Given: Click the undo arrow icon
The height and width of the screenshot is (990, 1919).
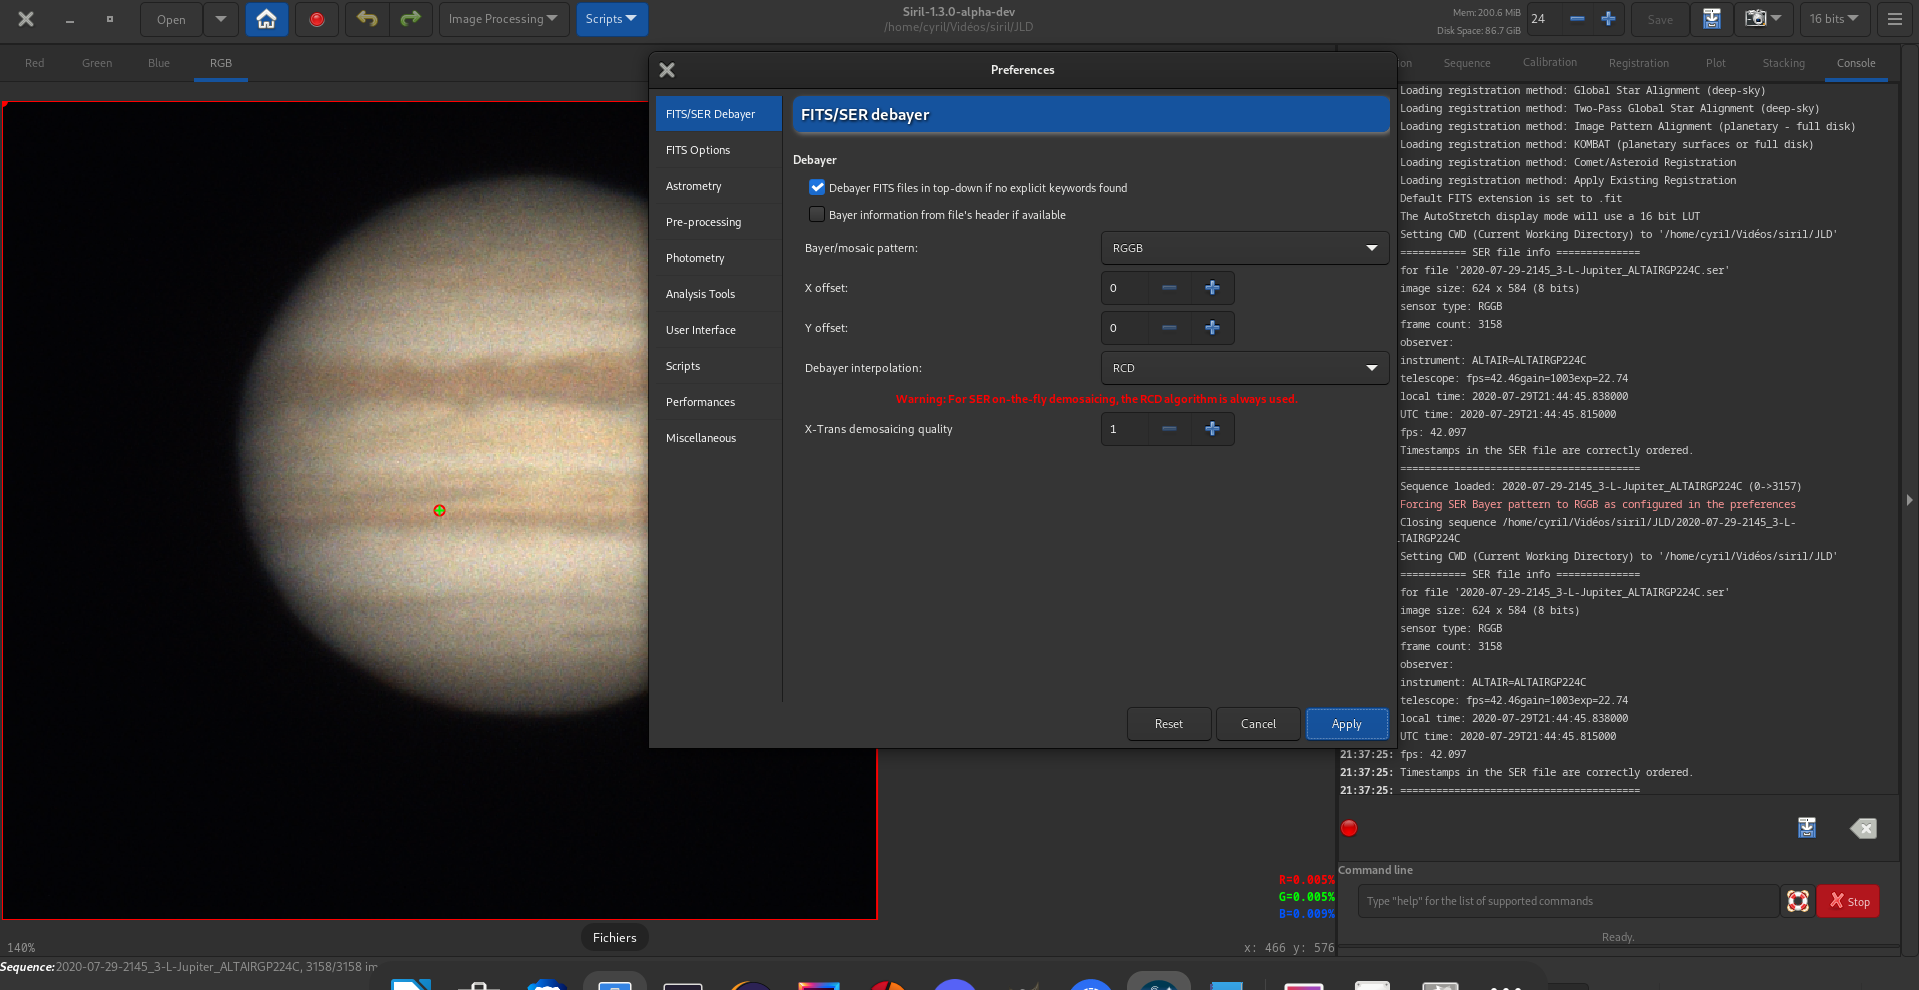Looking at the screenshot, I should coord(367,19).
